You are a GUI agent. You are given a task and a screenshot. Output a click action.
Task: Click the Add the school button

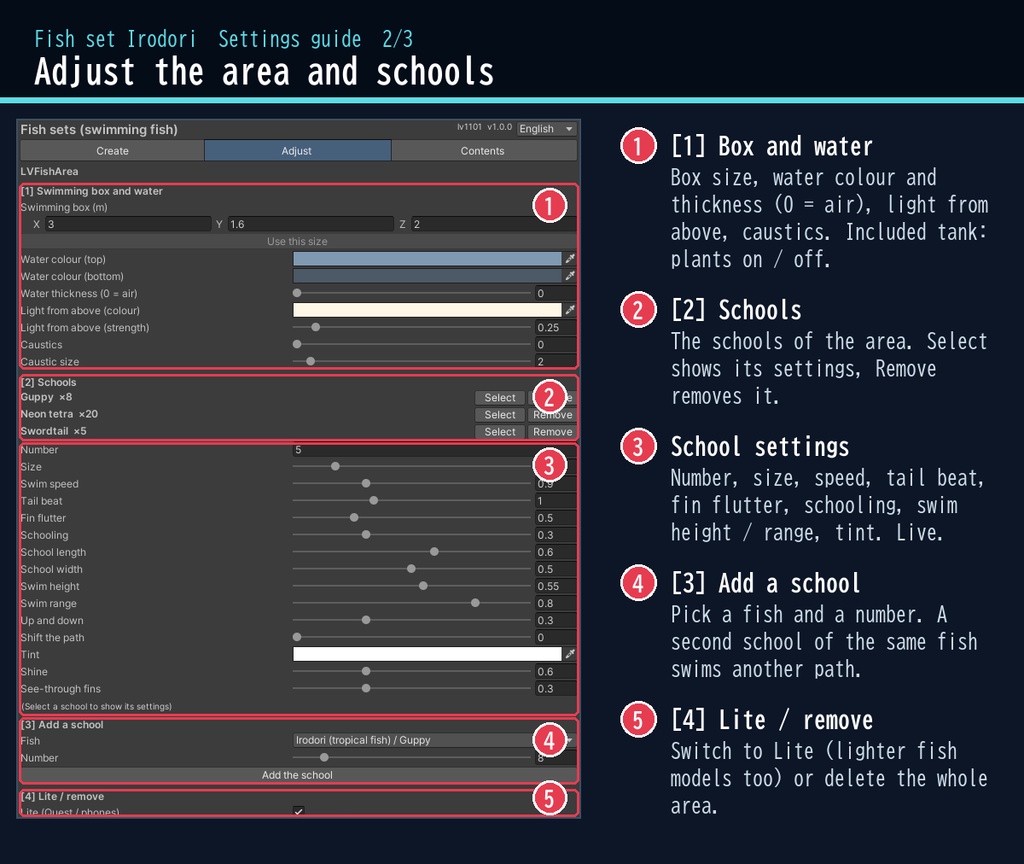[298, 775]
